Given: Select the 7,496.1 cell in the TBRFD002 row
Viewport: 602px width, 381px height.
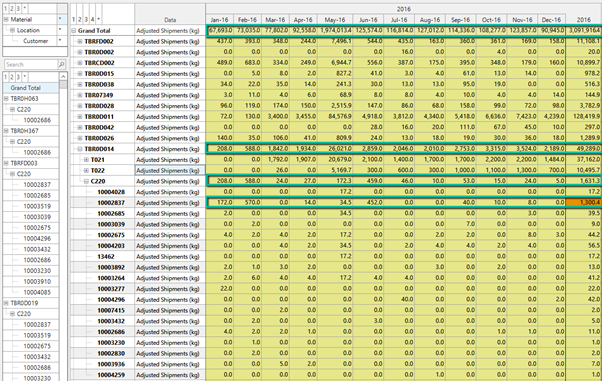Looking at the screenshot, I should (x=335, y=41).
